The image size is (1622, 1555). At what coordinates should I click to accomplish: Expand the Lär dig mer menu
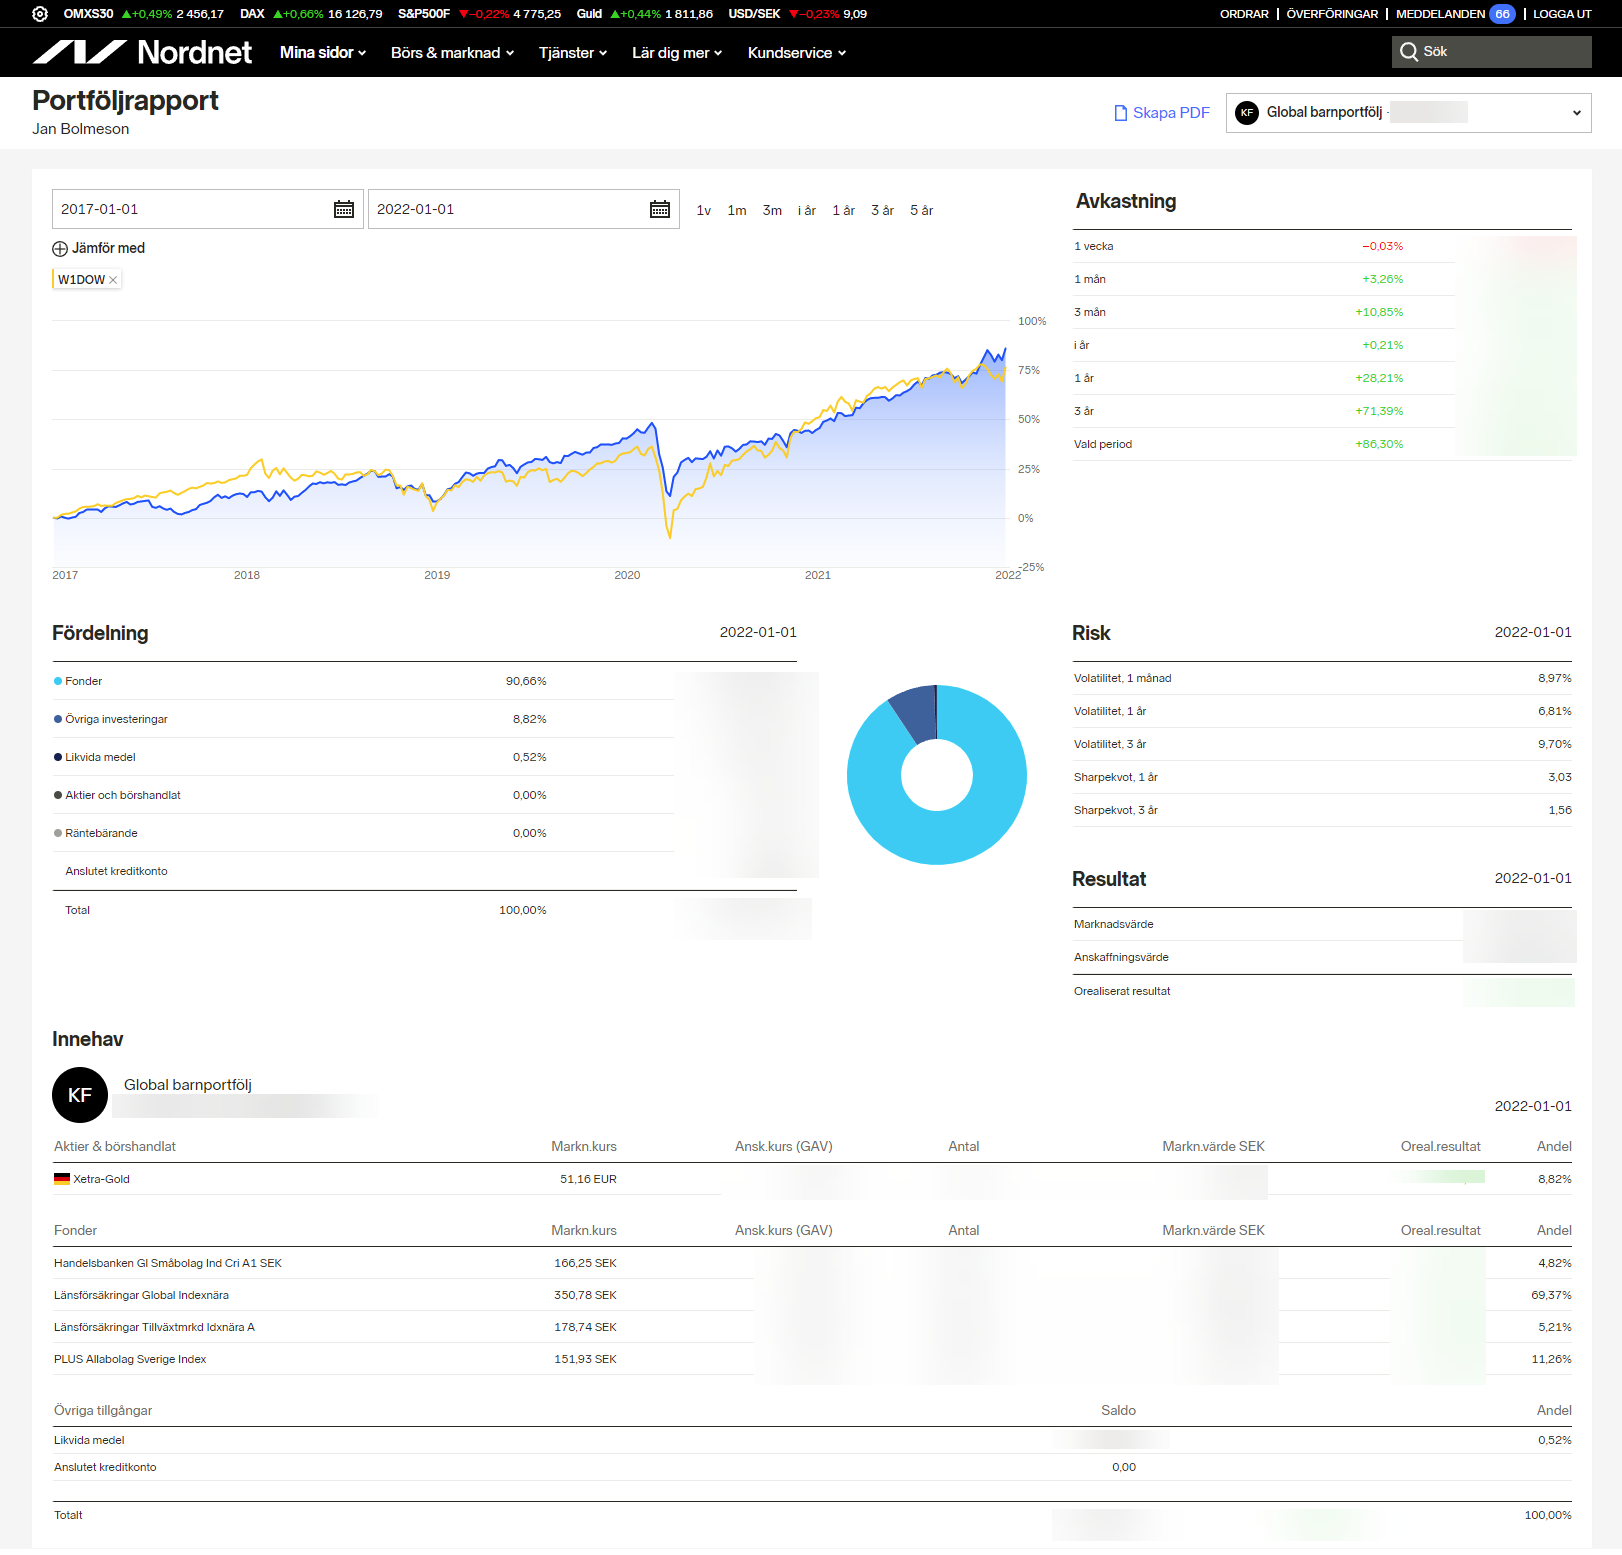click(x=677, y=53)
